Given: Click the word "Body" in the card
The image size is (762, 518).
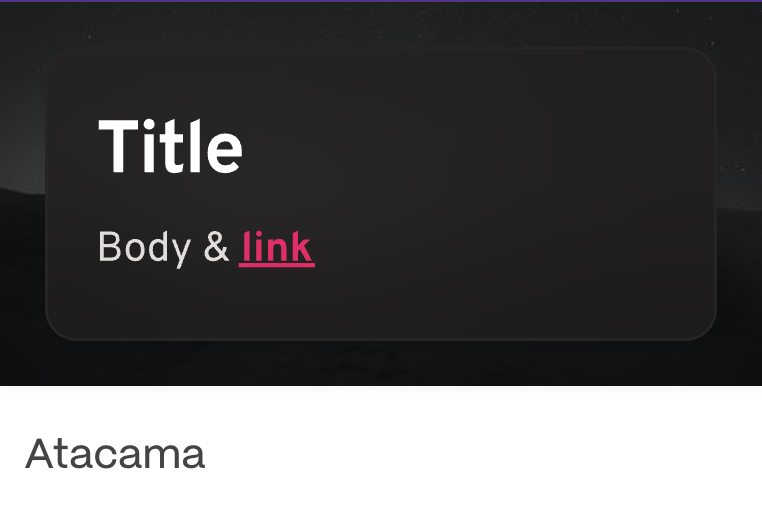Looking at the screenshot, I should [144, 247].
